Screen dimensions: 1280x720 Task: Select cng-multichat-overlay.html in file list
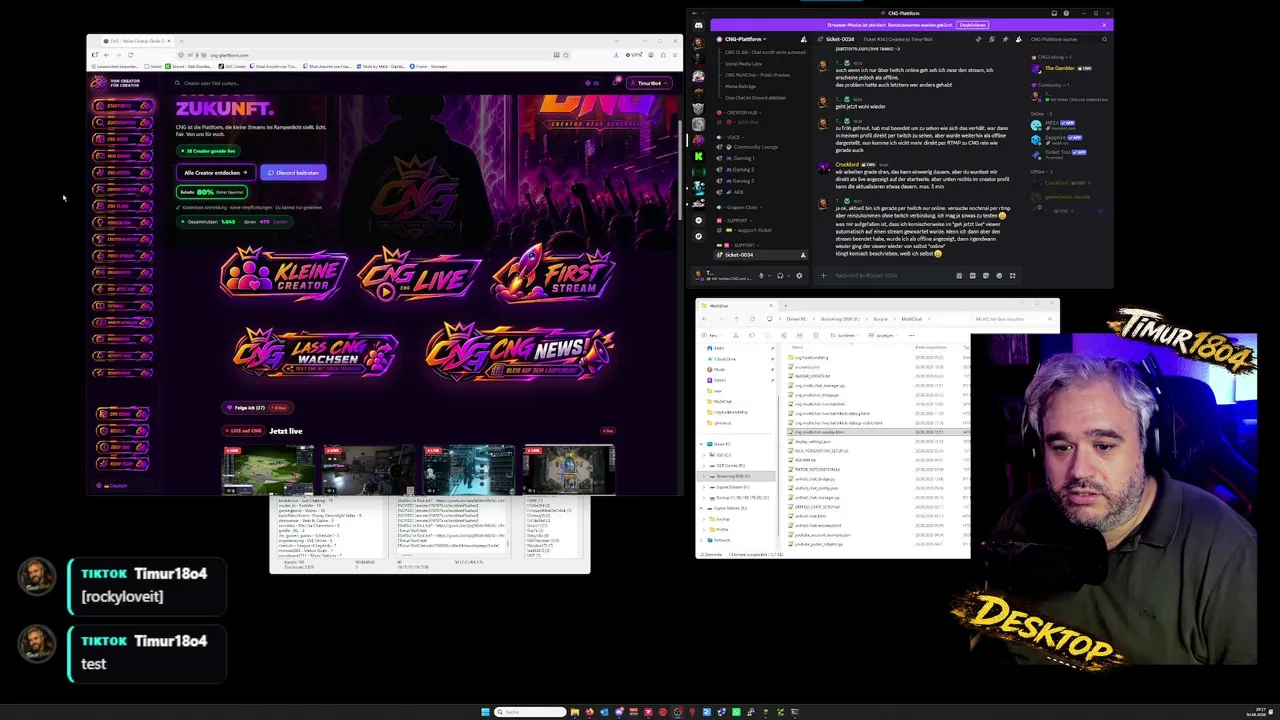click(820, 432)
